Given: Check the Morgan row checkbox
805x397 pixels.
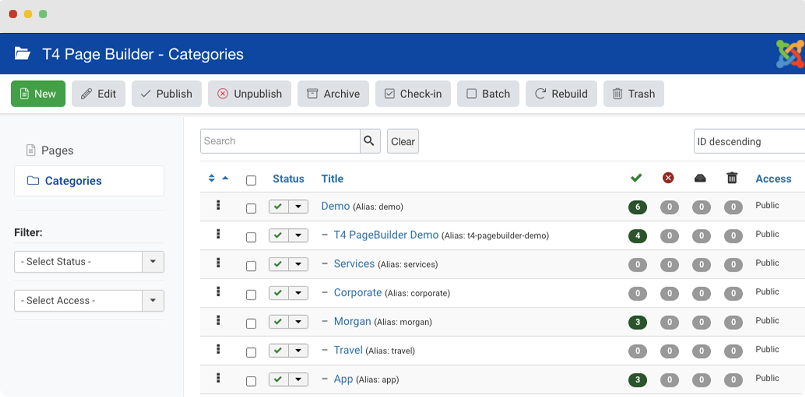Looking at the screenshot, I should 251,324.
